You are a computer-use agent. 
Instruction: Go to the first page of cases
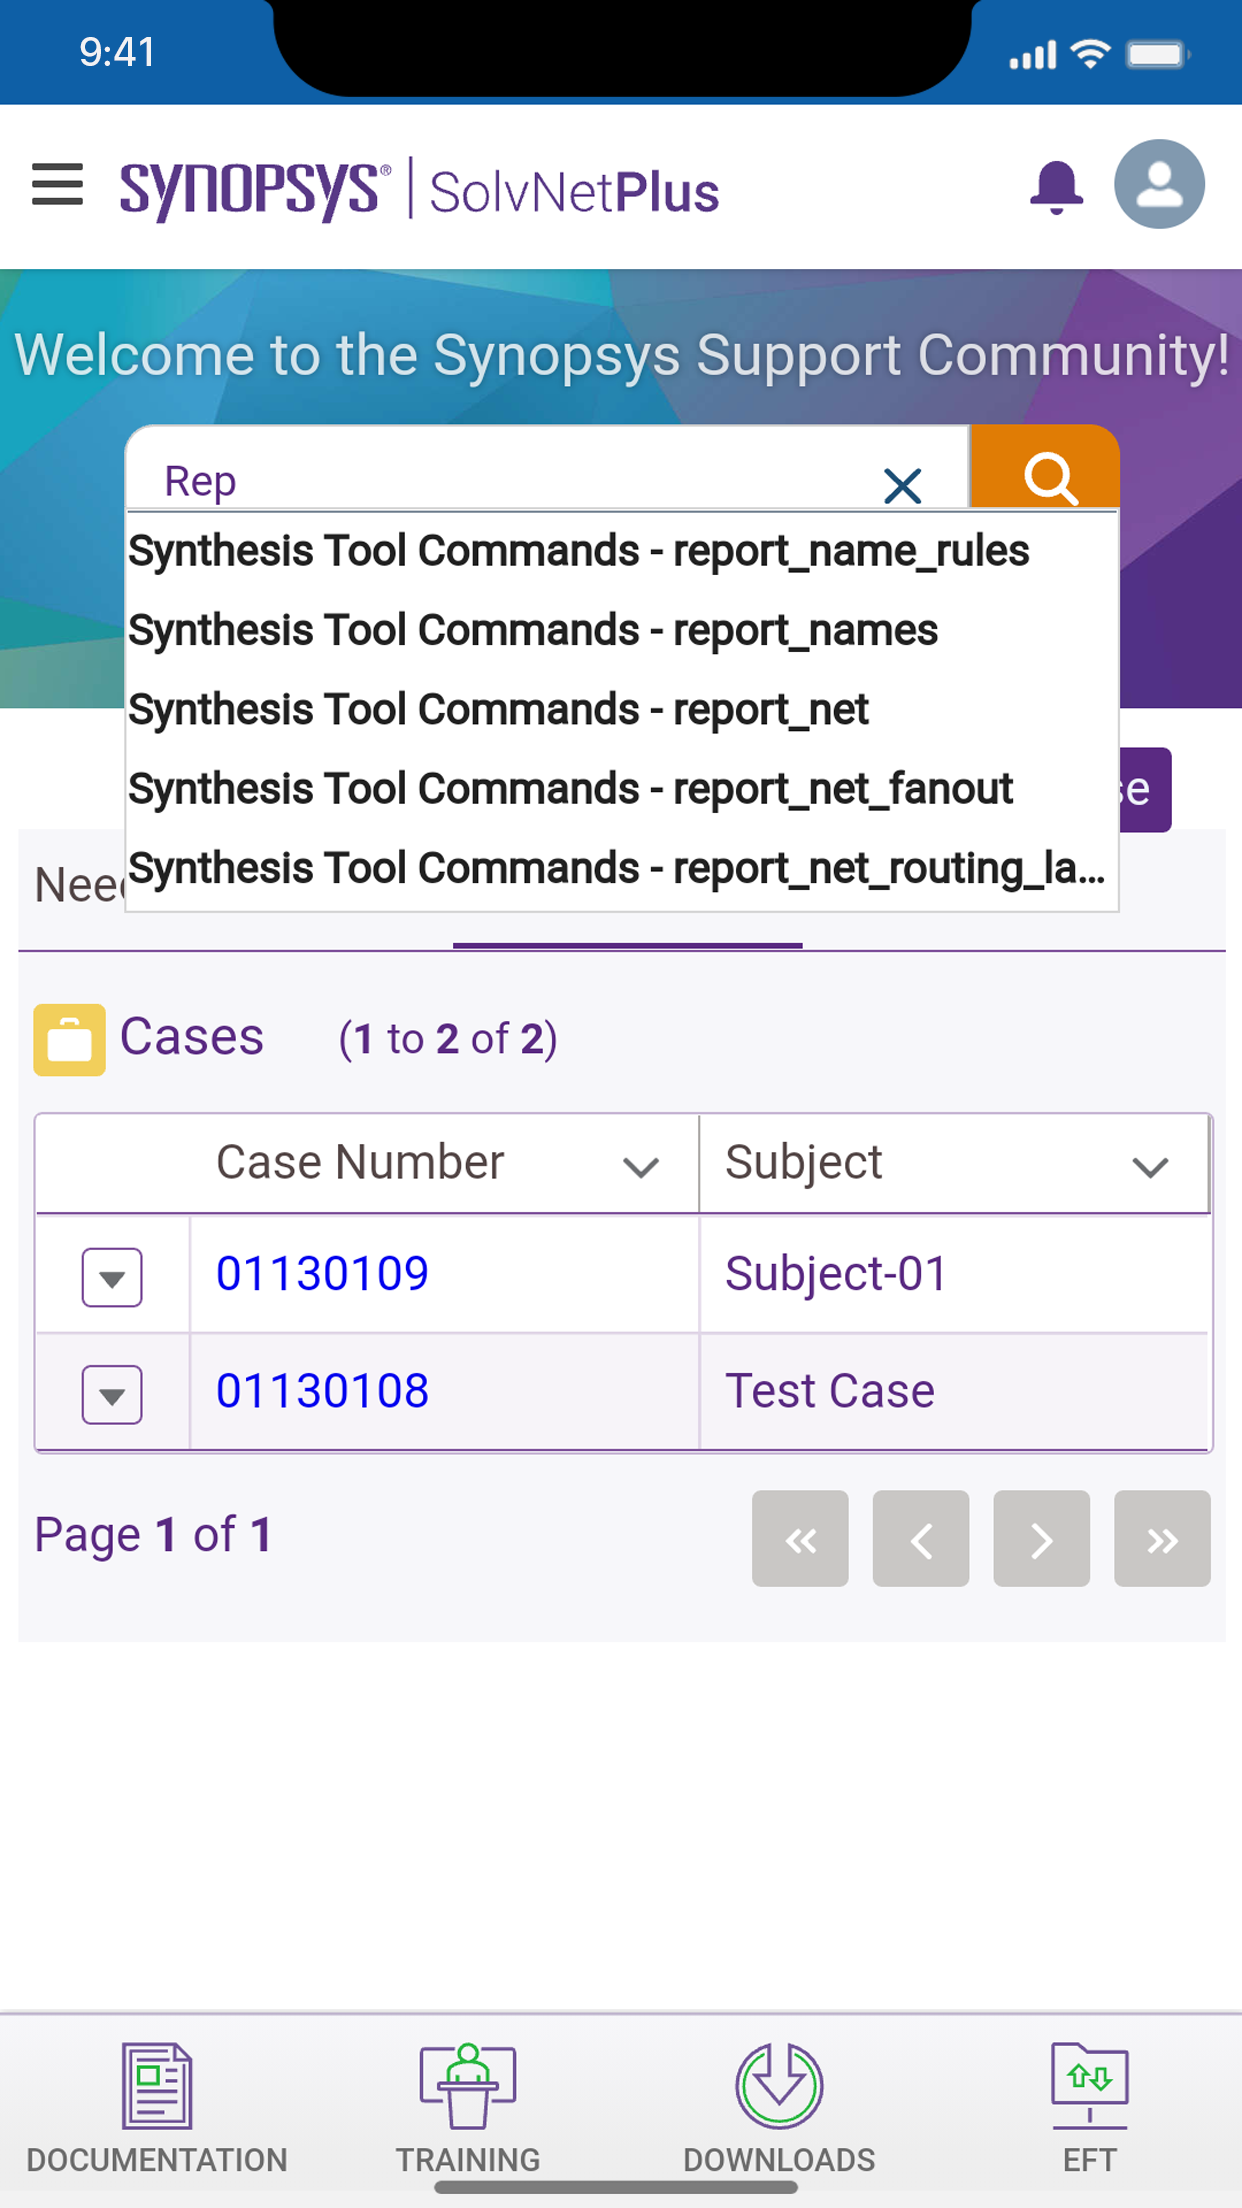click(x=800, y=1539)
